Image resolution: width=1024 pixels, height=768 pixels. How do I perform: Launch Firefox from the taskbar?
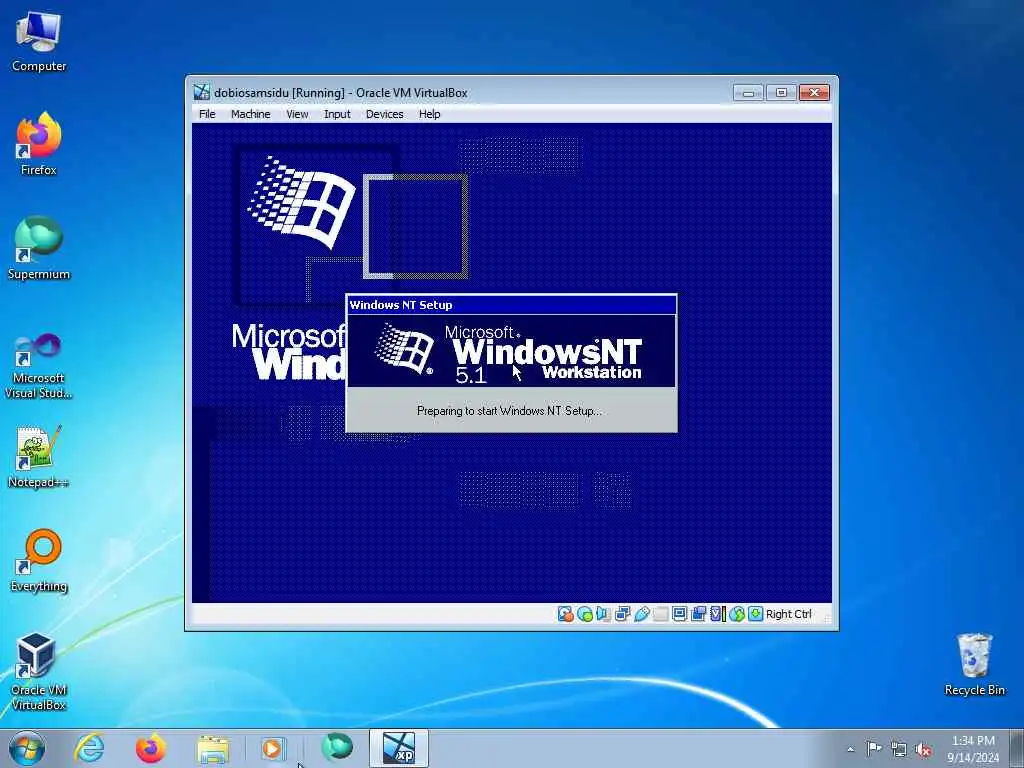pyautogui.click(x=150, y=748)
